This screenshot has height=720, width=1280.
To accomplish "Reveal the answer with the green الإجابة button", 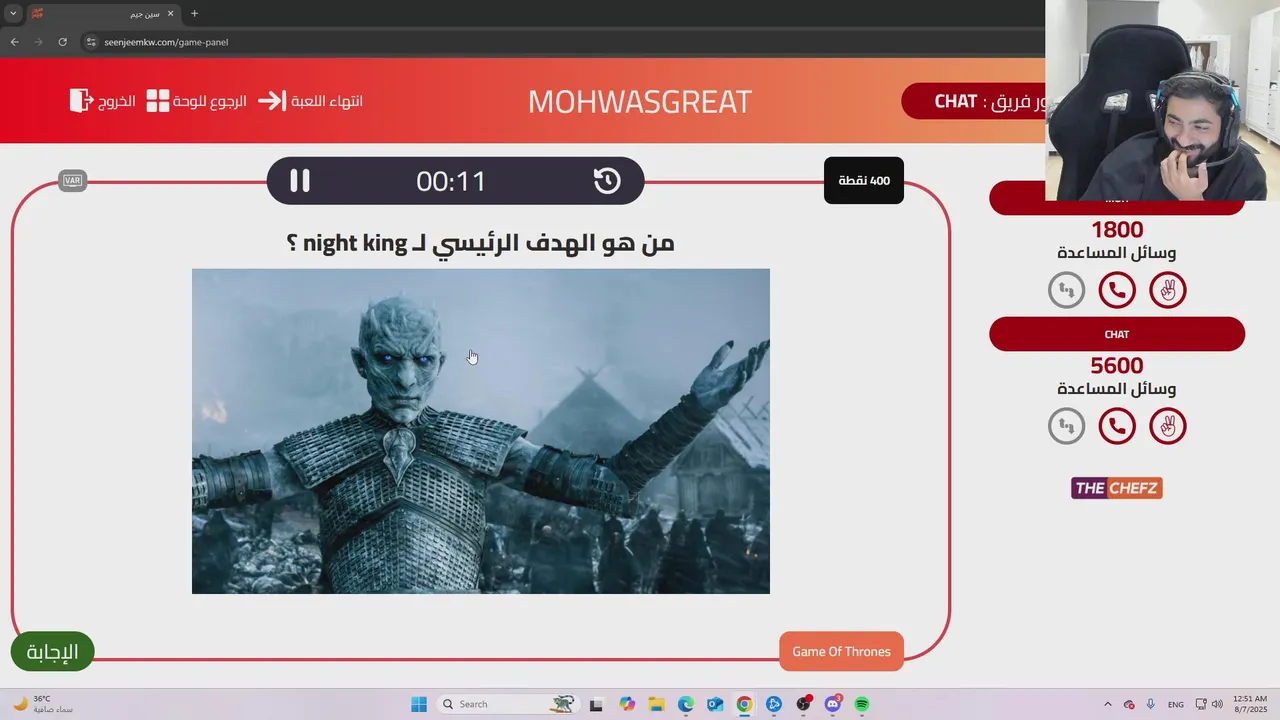I will pyautogui.click(x=52, y=652).
